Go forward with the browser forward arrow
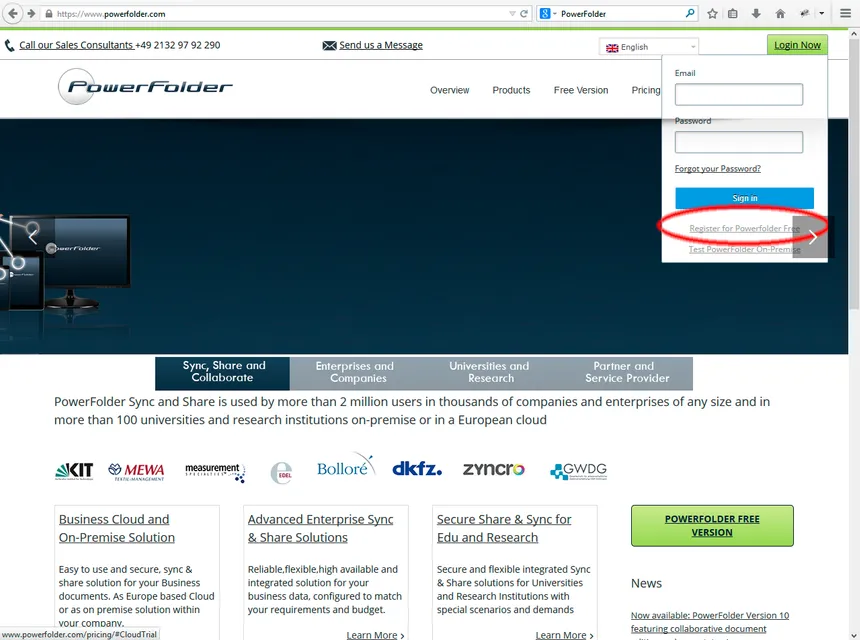The height and width of the screenshot is (640, 860). pyautogui.click(x=31, y=14)
